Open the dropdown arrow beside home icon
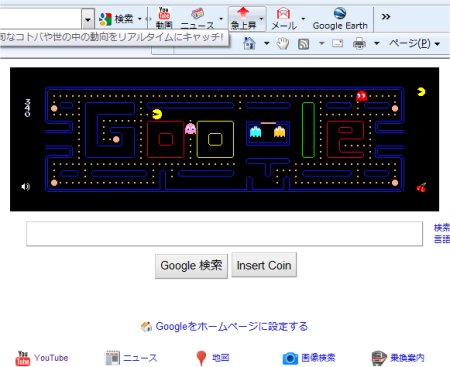Image resolution: width=450 pixels, height=367 pixels. (x=267, y=43)
